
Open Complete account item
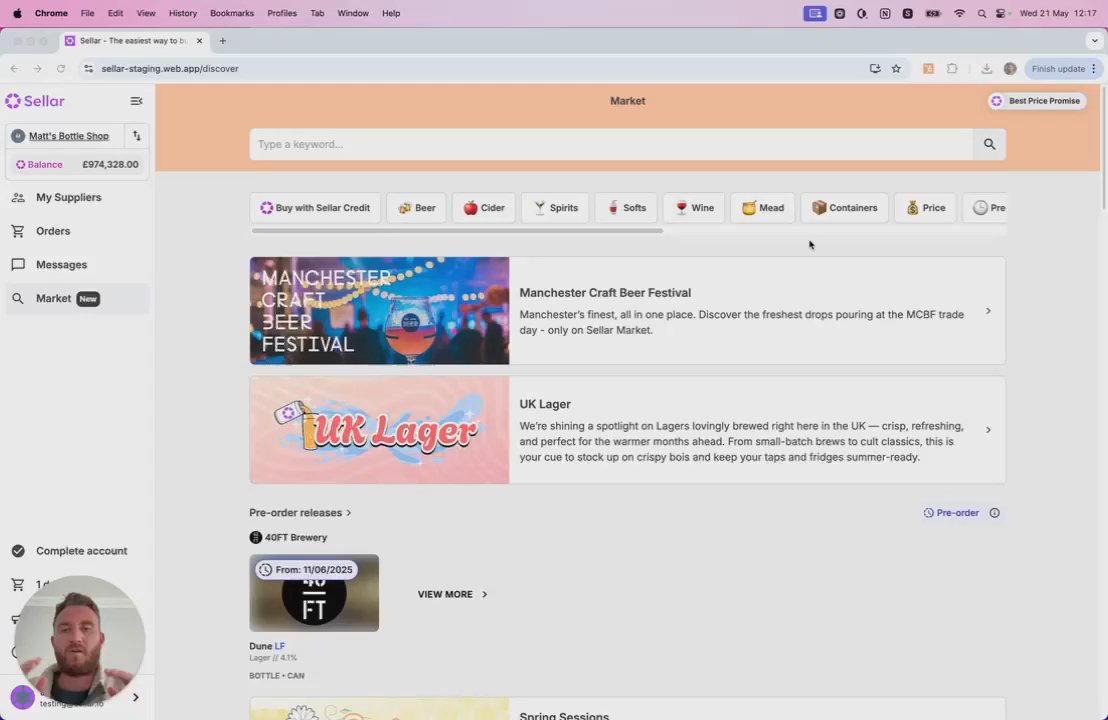click(77, 550)
